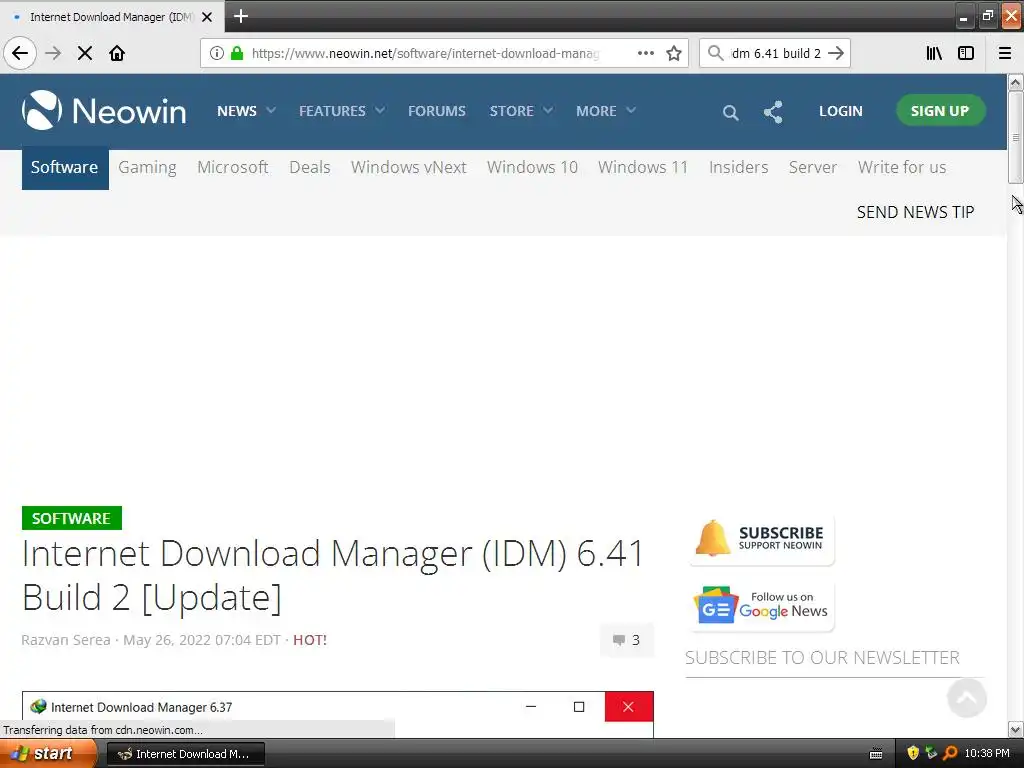Open the page actions three-dot menu
The height and width of the screenshot is (768, 1024).
click(x=645, y=54)
